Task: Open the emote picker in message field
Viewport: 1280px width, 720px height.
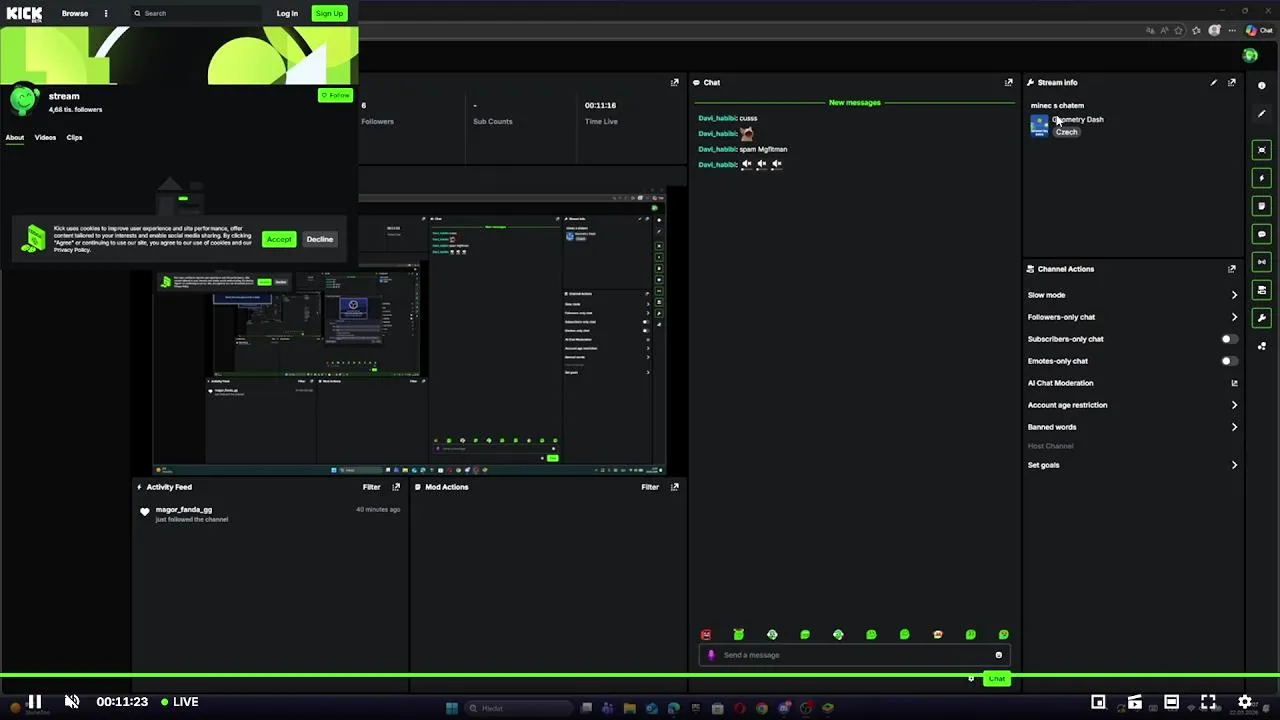Action: pos(998,655)
